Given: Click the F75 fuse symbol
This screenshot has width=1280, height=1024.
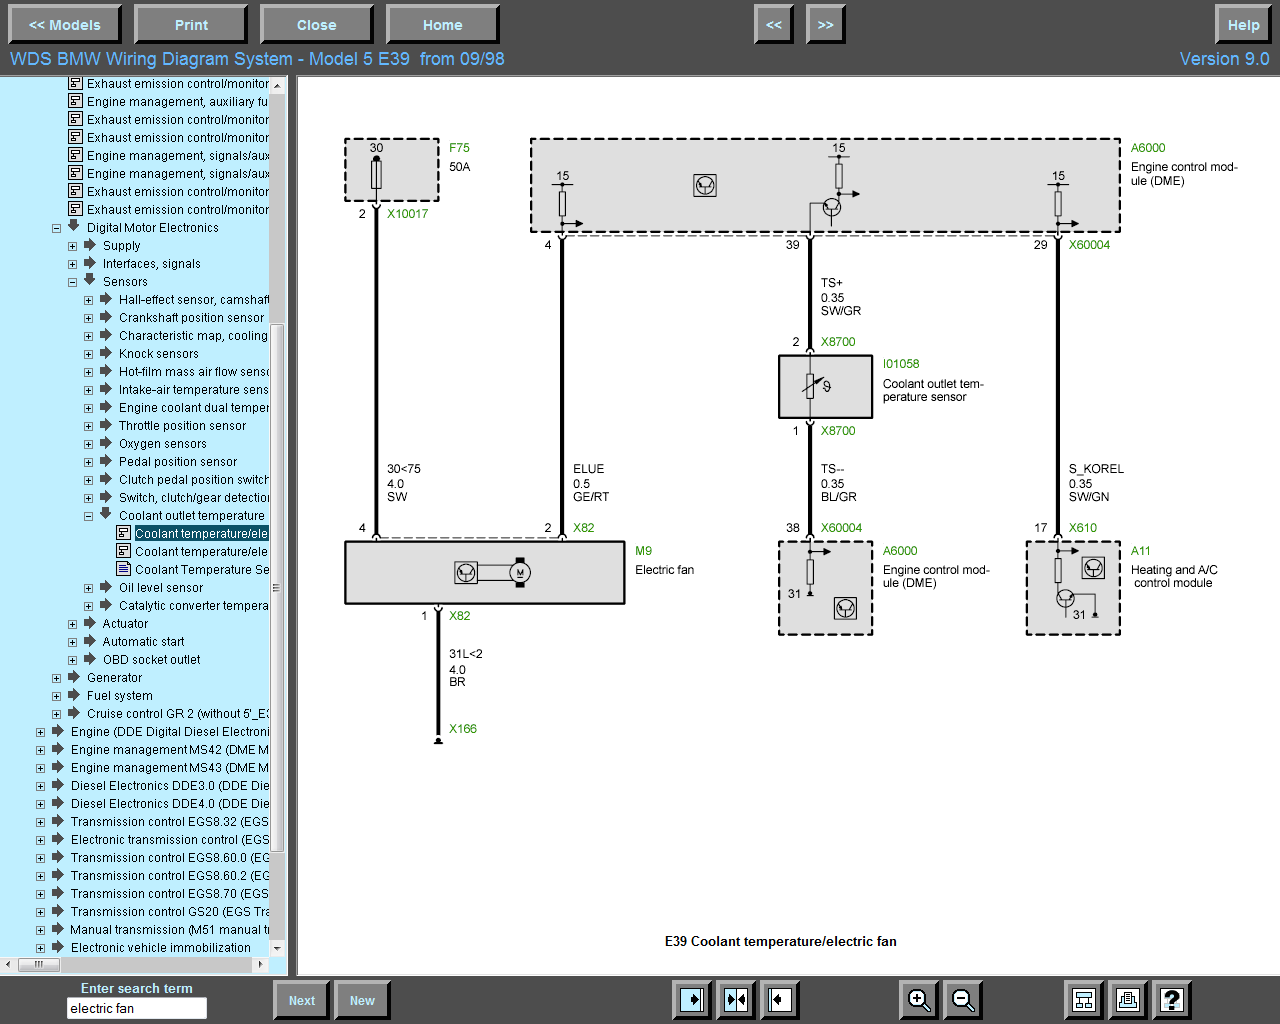Looking at the screenshot, I should point(376,174).
